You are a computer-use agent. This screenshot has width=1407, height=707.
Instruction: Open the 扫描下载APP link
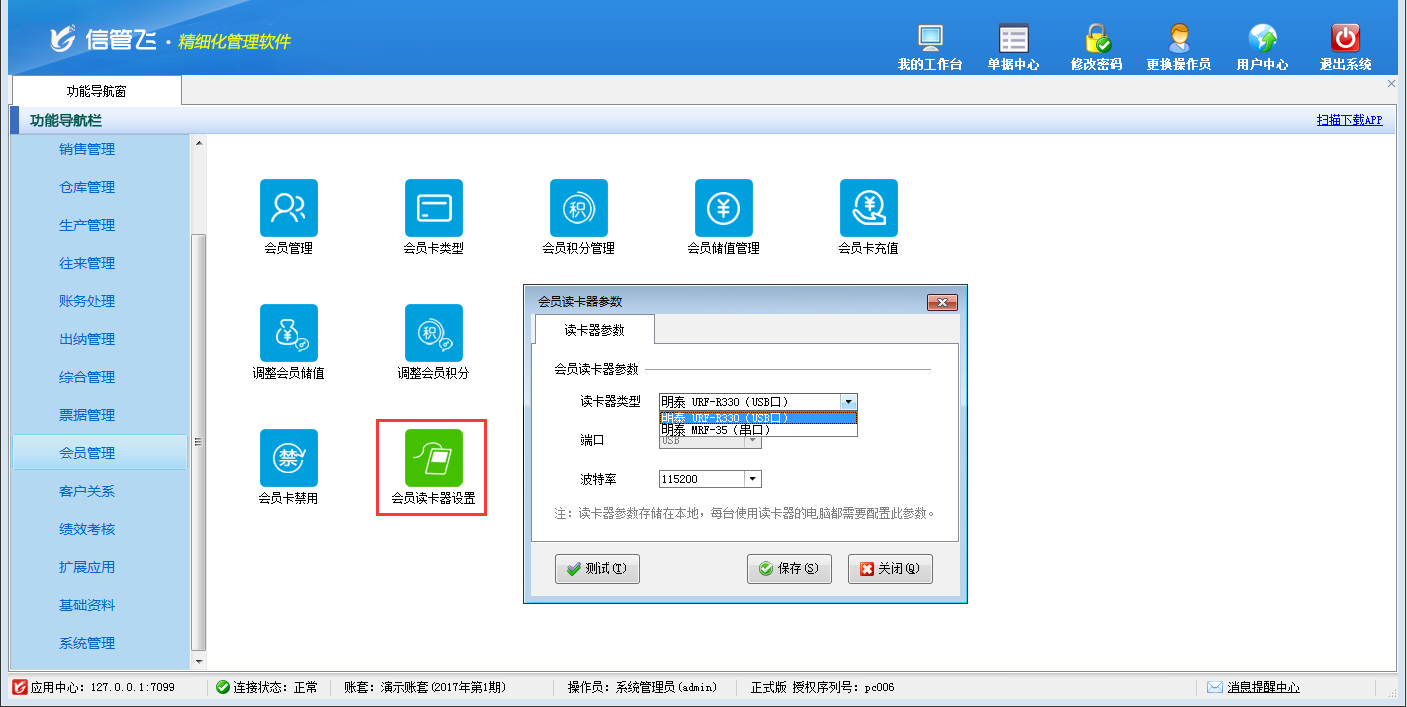[x=1349, y=120]
